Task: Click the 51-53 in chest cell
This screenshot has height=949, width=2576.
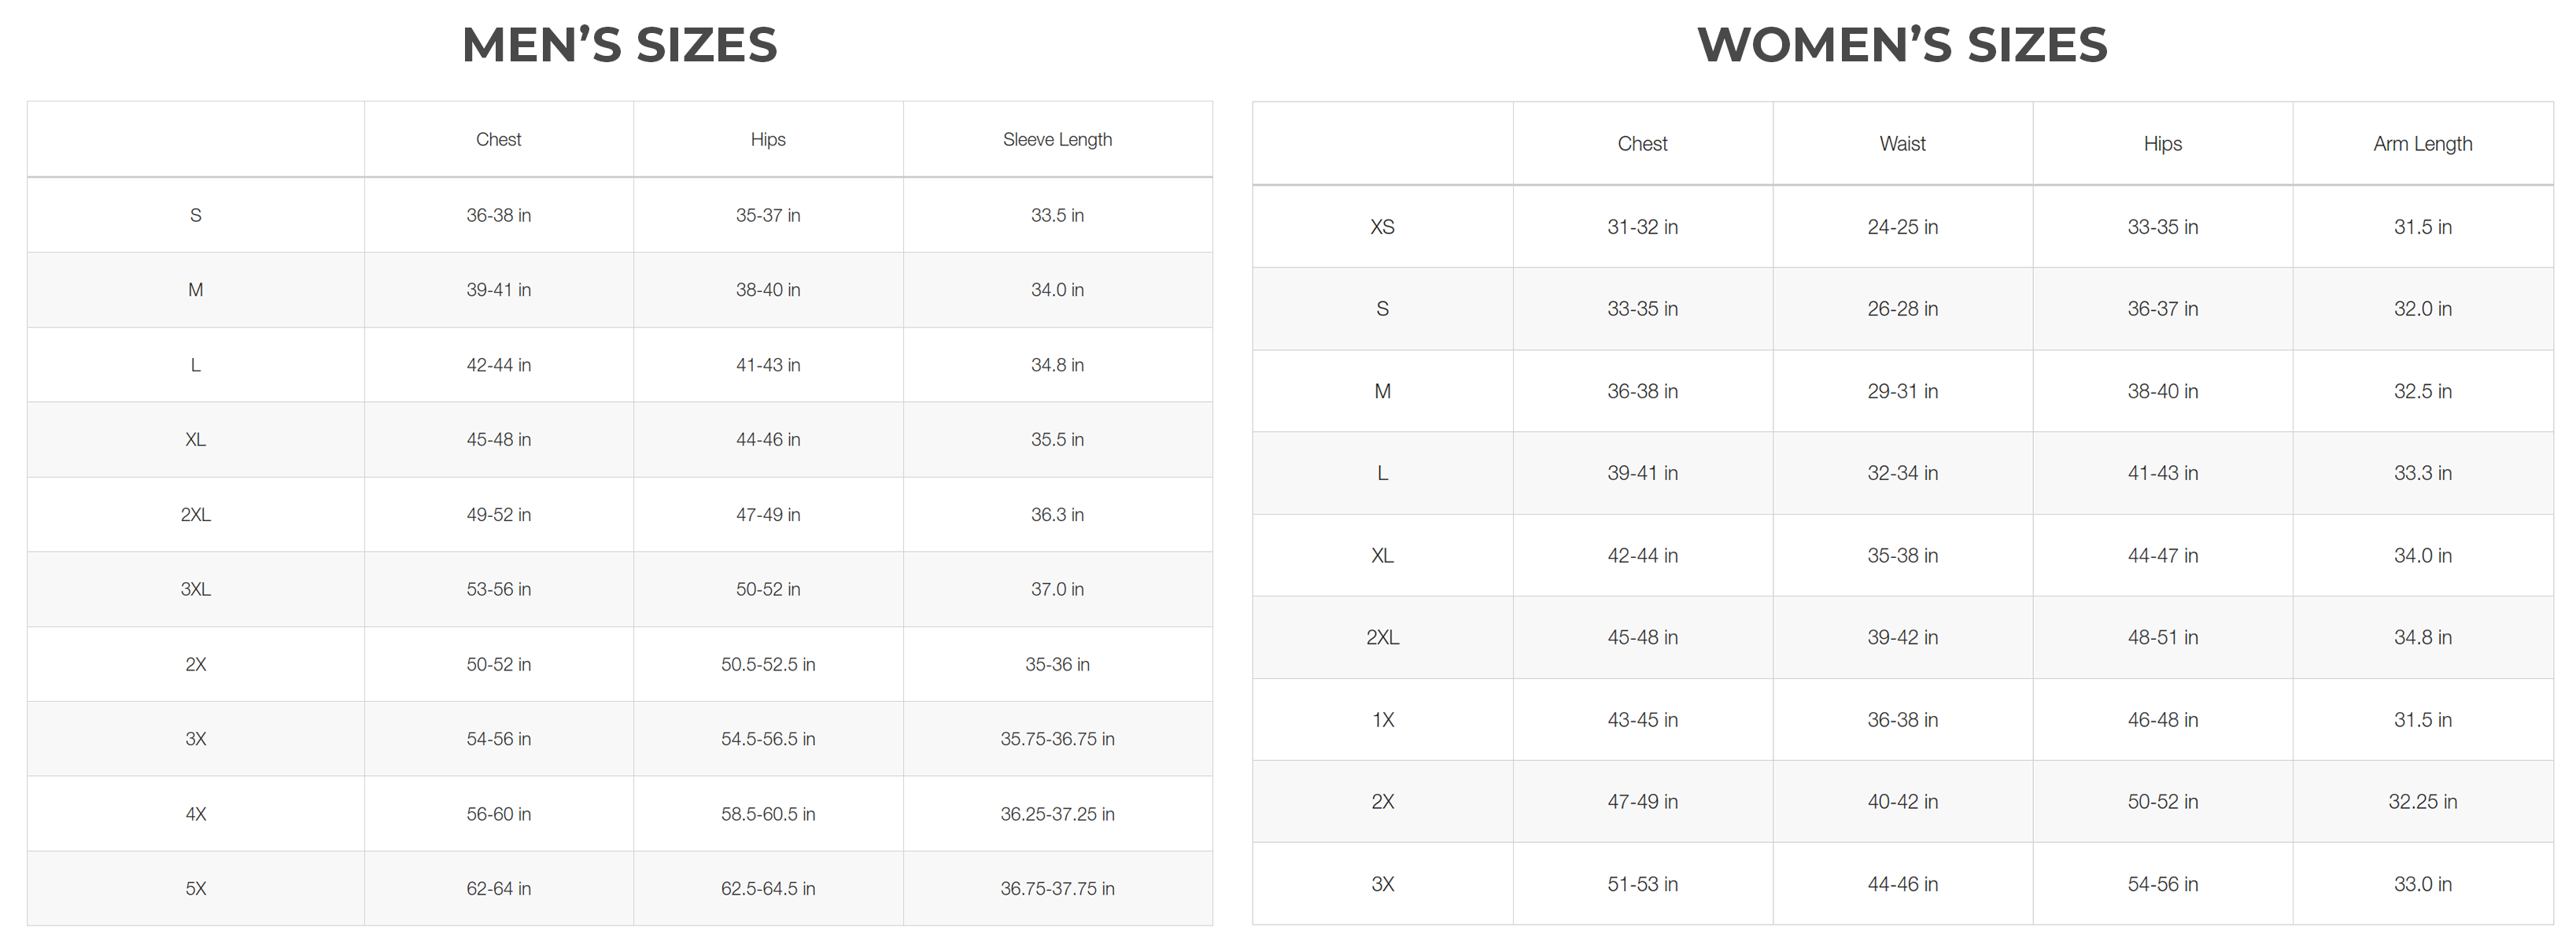Action: (1642, 885)
